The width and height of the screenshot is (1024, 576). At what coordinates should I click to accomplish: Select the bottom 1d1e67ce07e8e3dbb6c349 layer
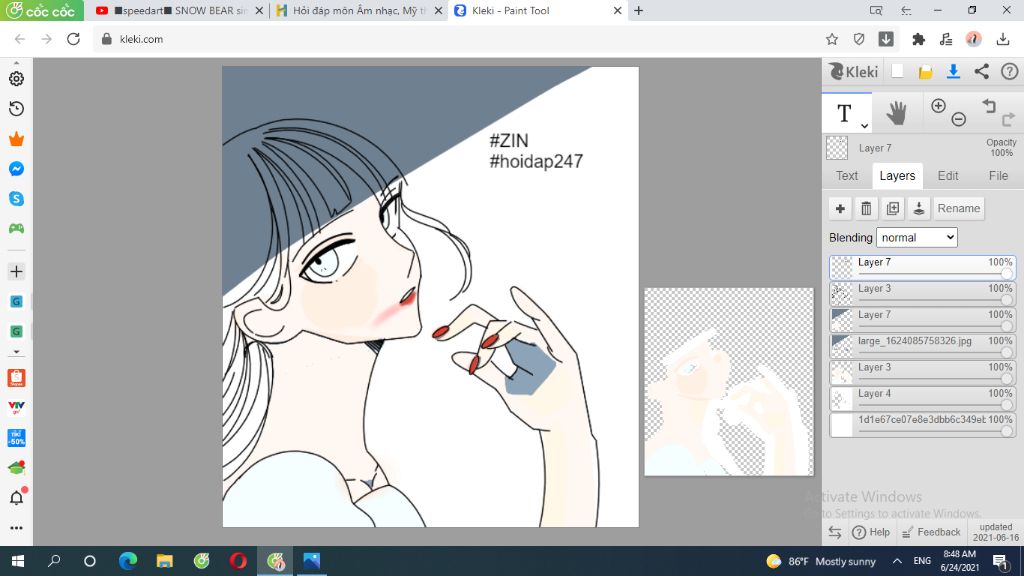coord(922,424)
